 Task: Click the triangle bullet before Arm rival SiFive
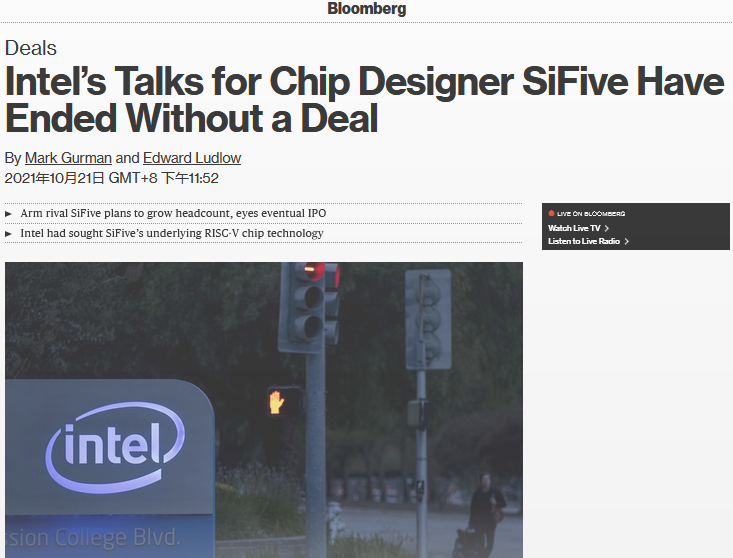[x=8, y=214]
